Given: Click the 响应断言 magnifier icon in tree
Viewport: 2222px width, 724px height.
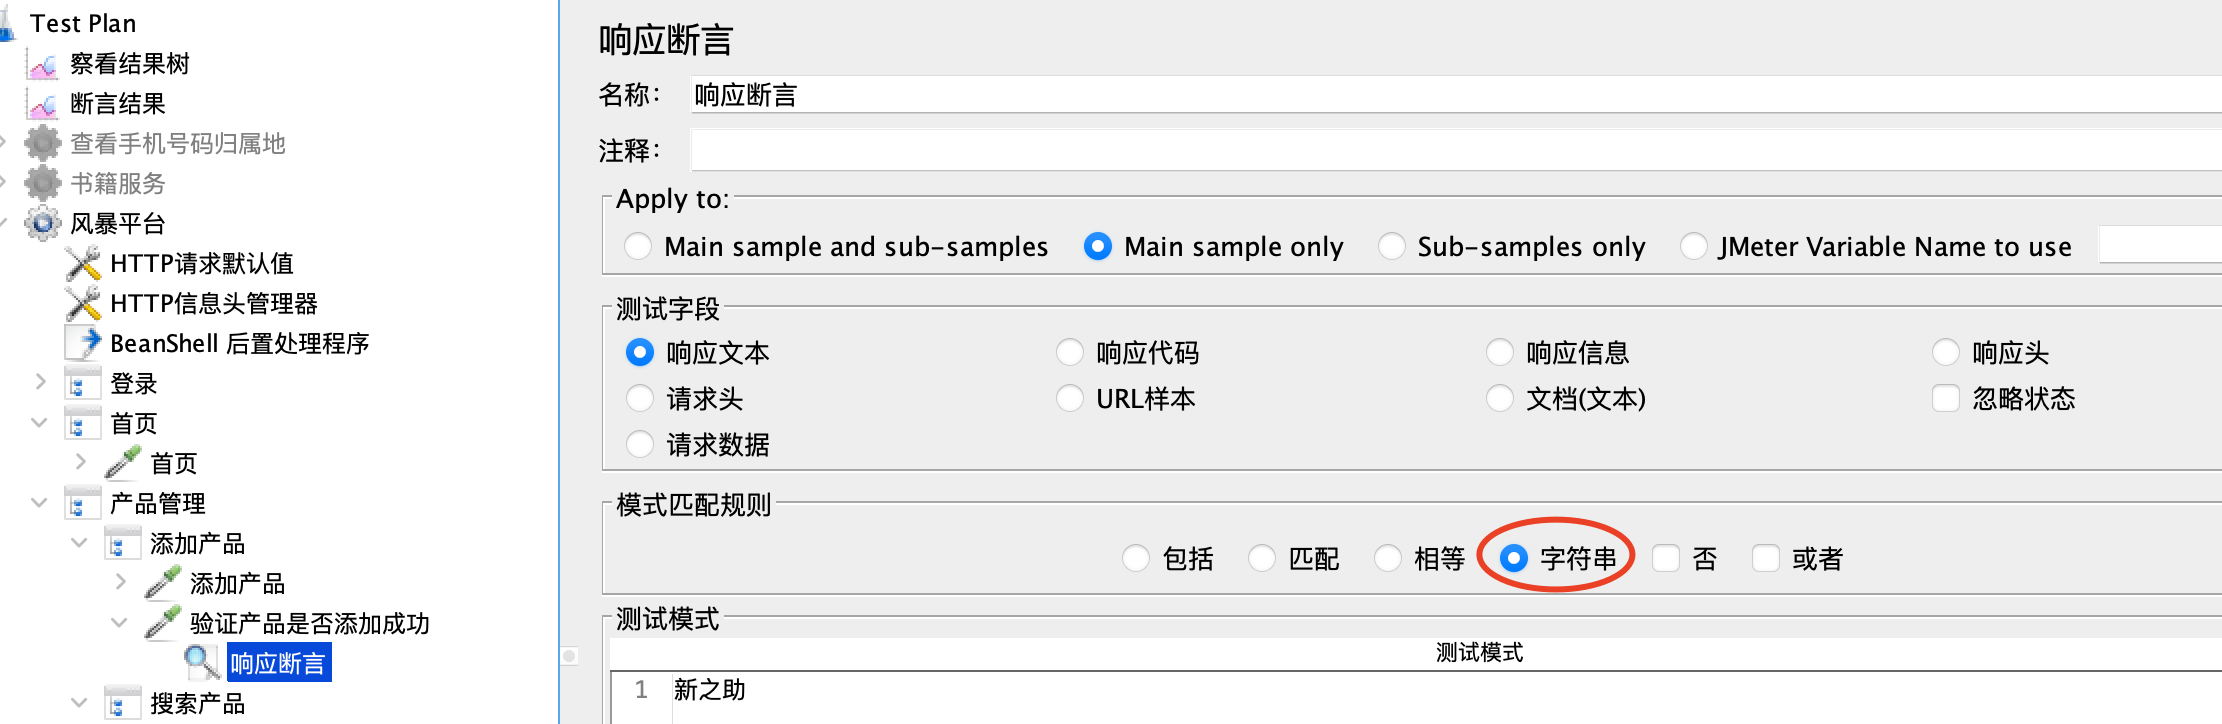Looking at the screenshot, I should click(x=202, y=663).
